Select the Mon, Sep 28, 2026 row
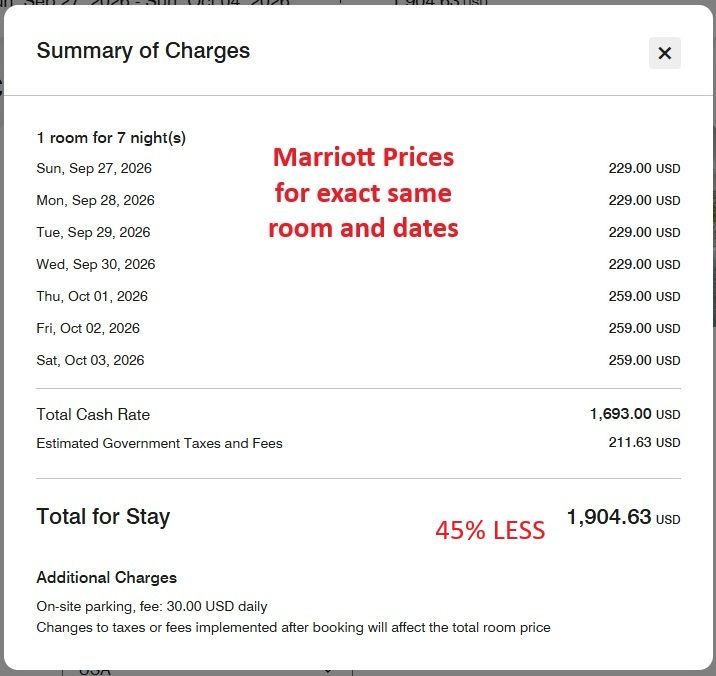This screenshot has height=676, width=716. pyautogui.click(x=358, y=200)
